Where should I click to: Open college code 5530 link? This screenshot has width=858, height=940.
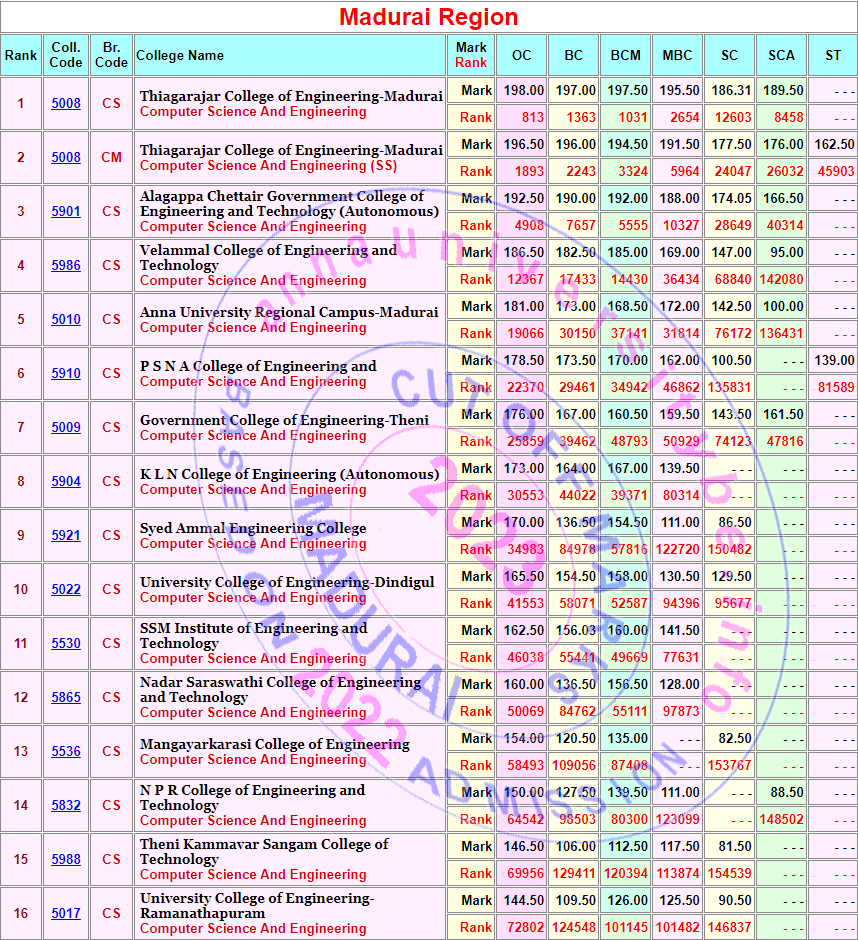click(66, 644)
